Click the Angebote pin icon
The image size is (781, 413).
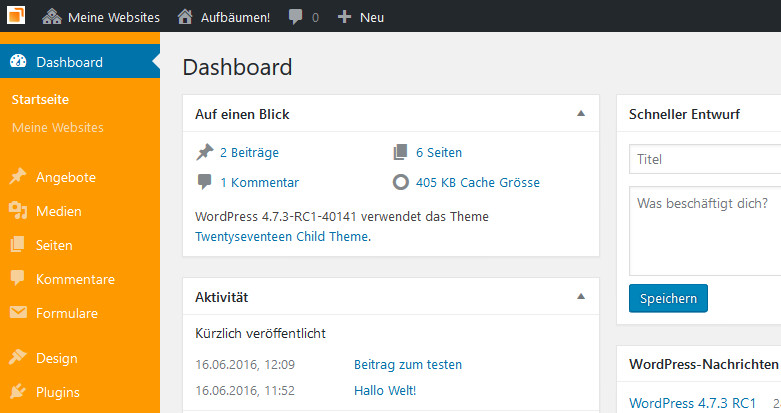click(18, 176)
